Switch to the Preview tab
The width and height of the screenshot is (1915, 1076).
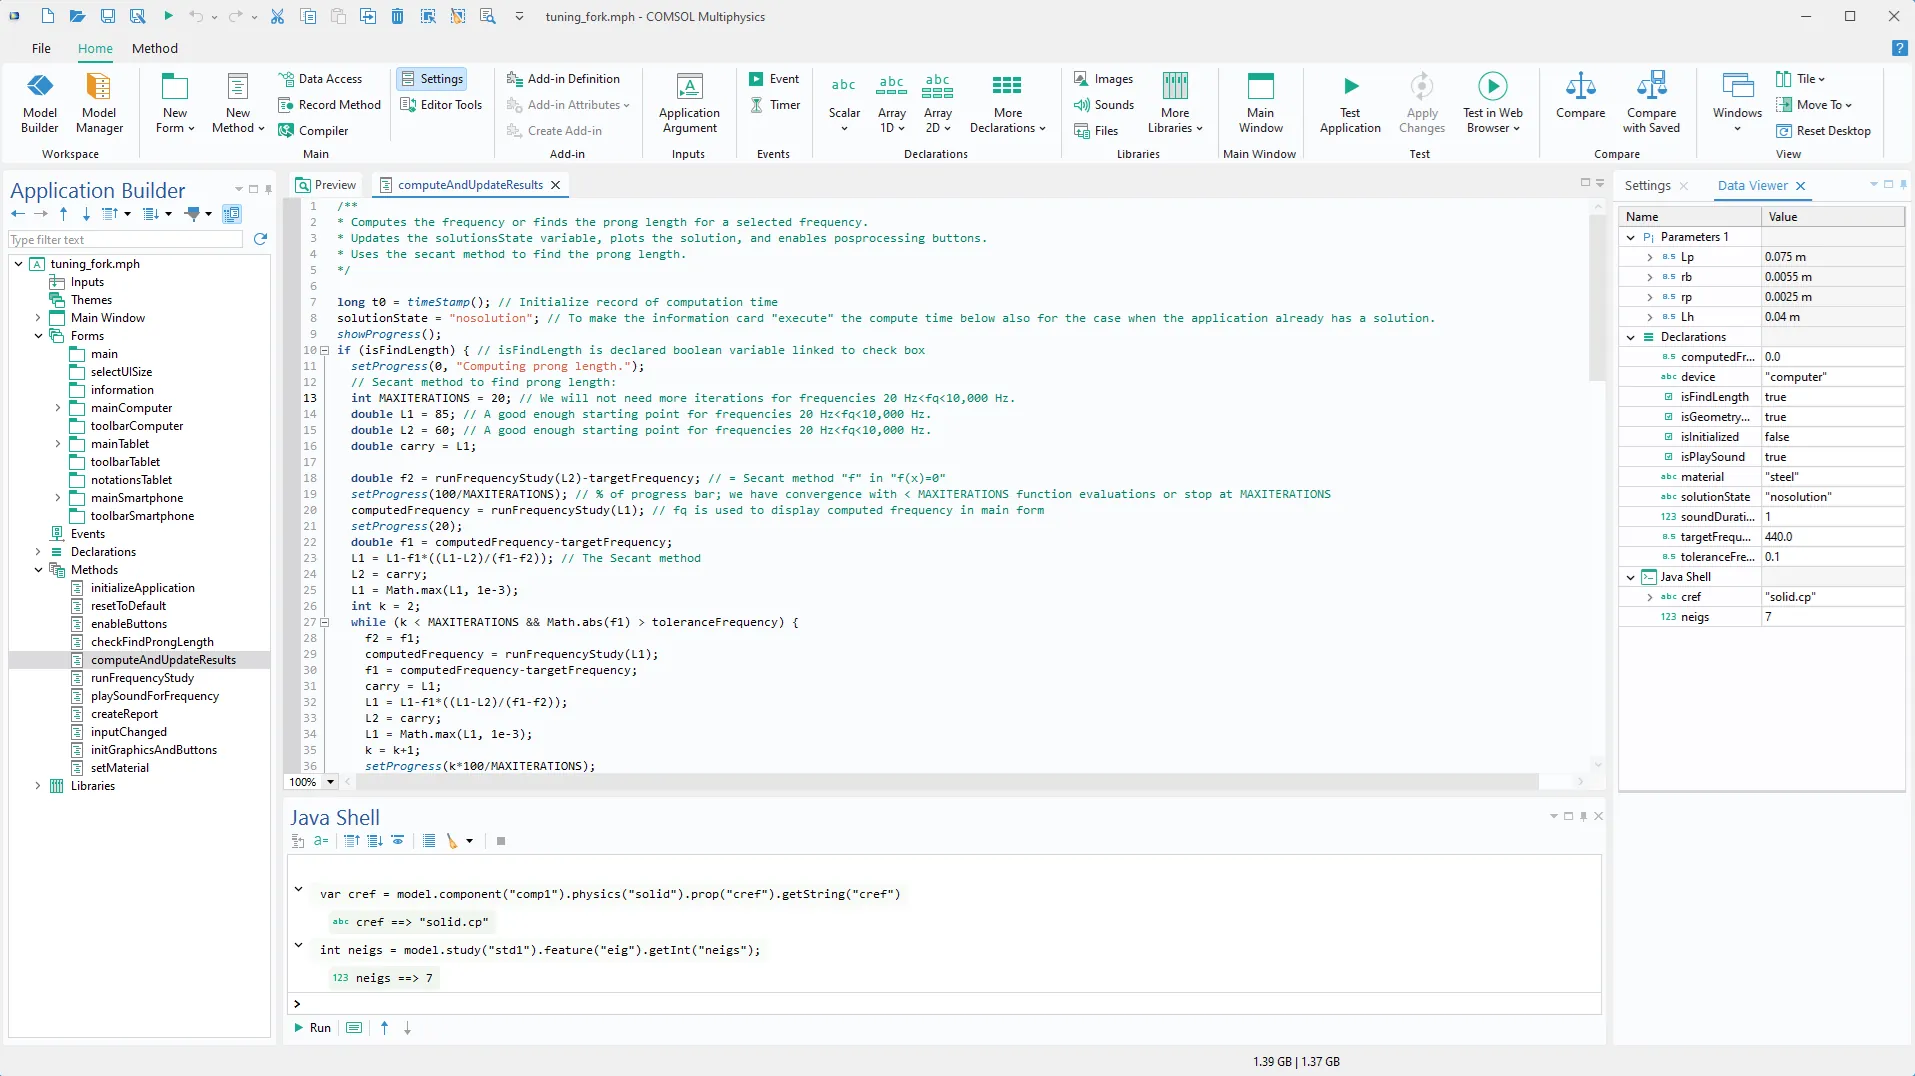pos(326,185)
